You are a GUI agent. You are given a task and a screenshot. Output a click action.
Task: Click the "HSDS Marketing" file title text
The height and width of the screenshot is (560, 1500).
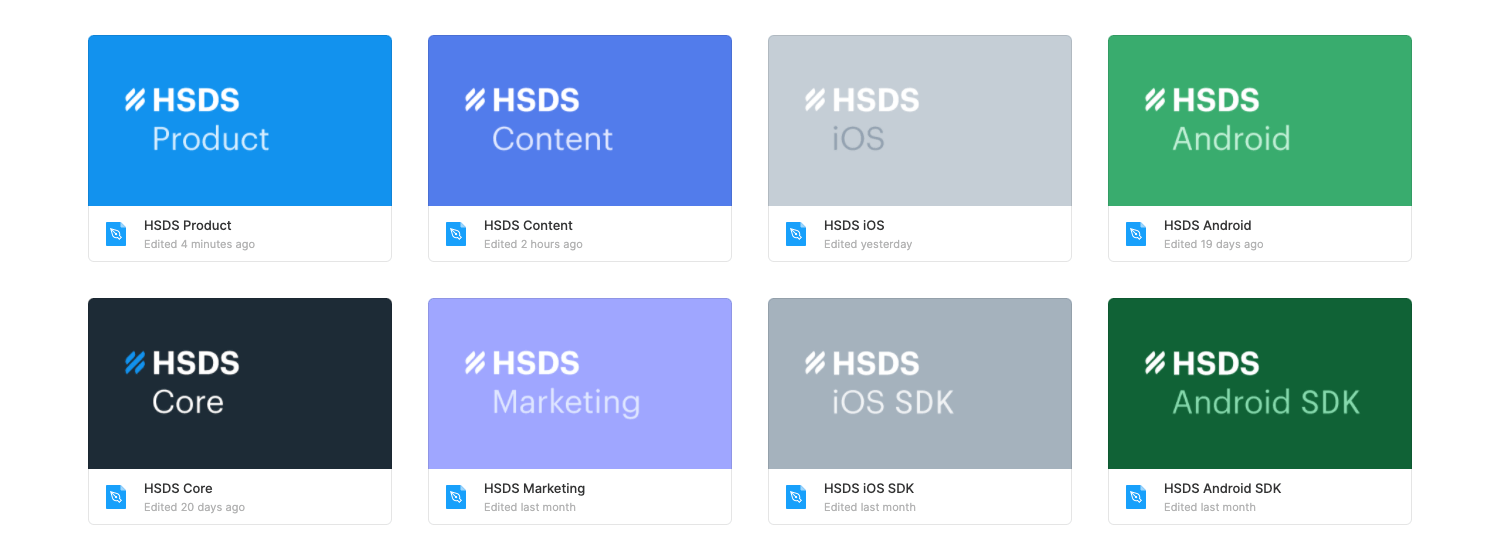coord(534,489)
